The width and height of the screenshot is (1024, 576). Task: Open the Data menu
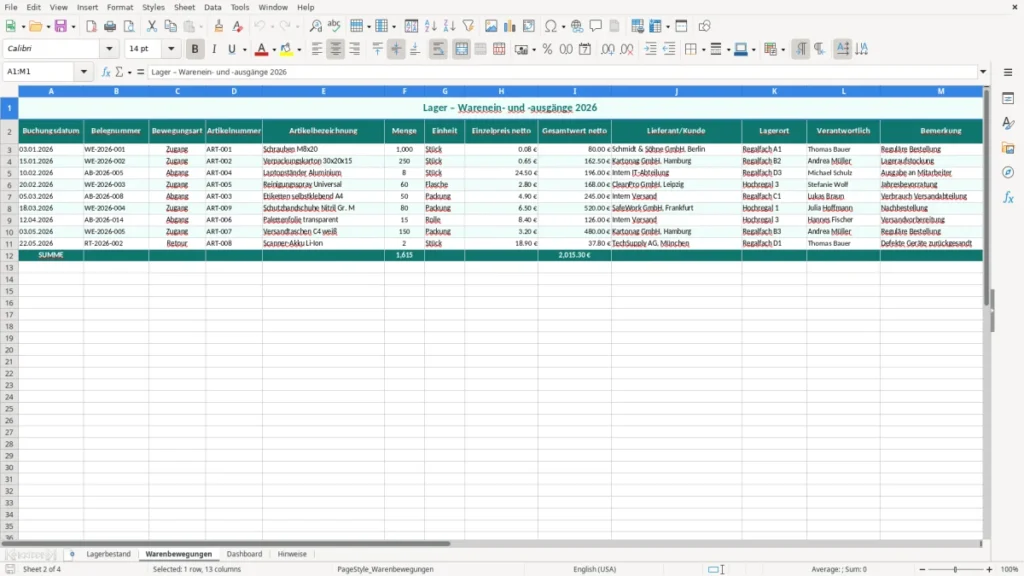pyautogui.click(x=212, y=7)
